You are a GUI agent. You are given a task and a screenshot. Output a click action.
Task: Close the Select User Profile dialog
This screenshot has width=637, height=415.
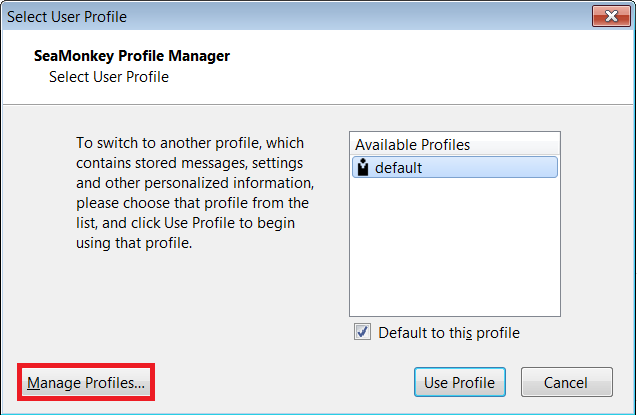[611, 16]
